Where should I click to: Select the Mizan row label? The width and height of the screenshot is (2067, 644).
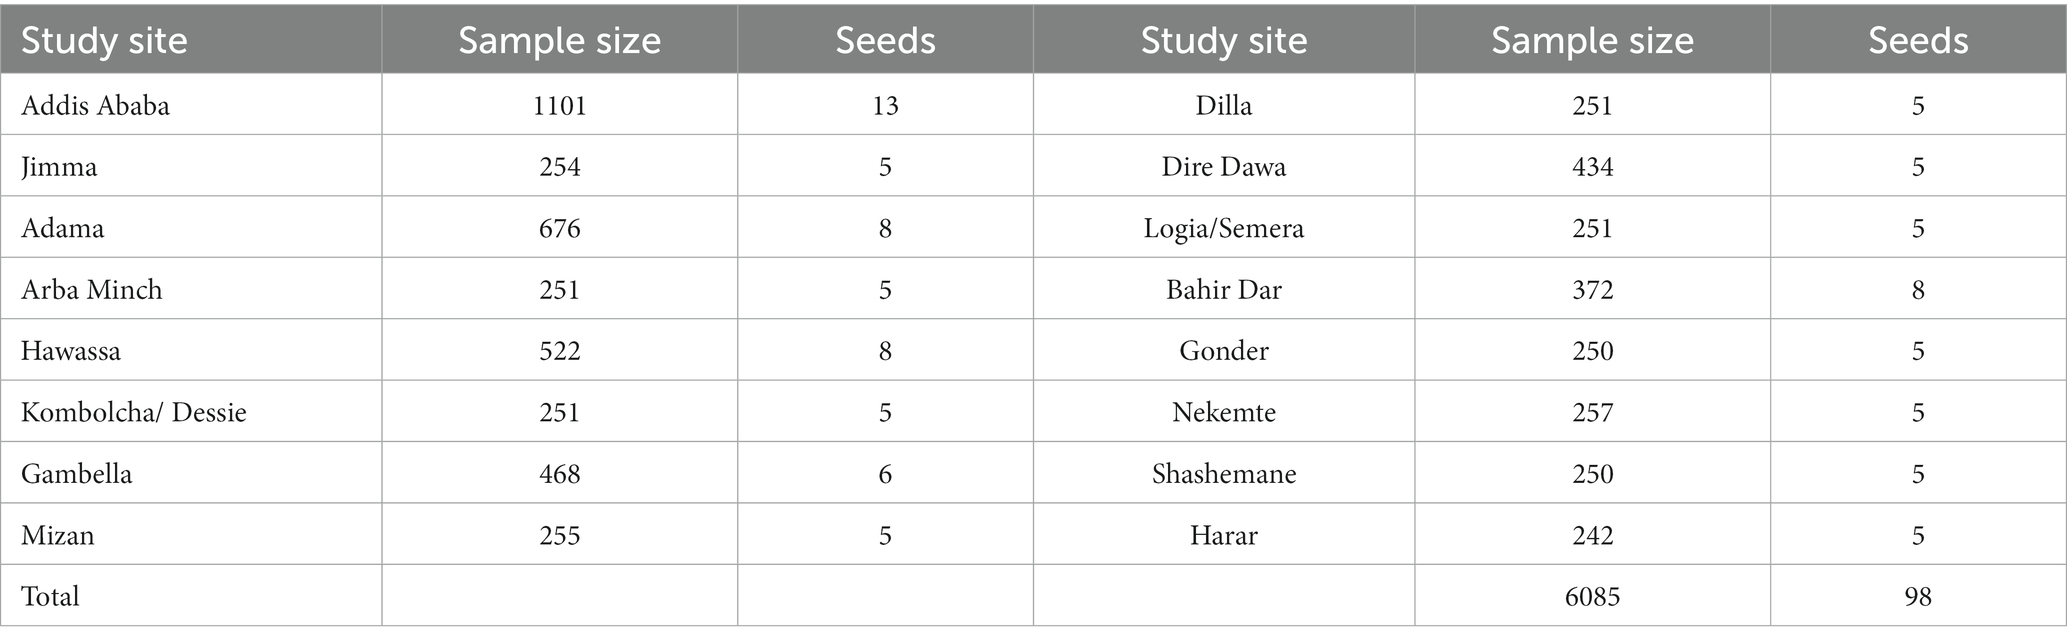(57, 535)
